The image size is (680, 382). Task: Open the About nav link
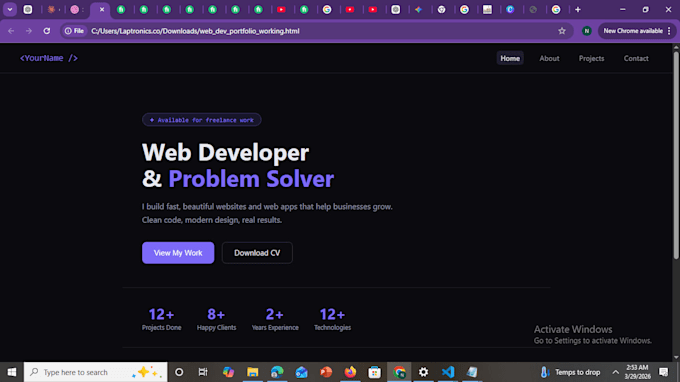pyautogui.click(x=549, y=58)
